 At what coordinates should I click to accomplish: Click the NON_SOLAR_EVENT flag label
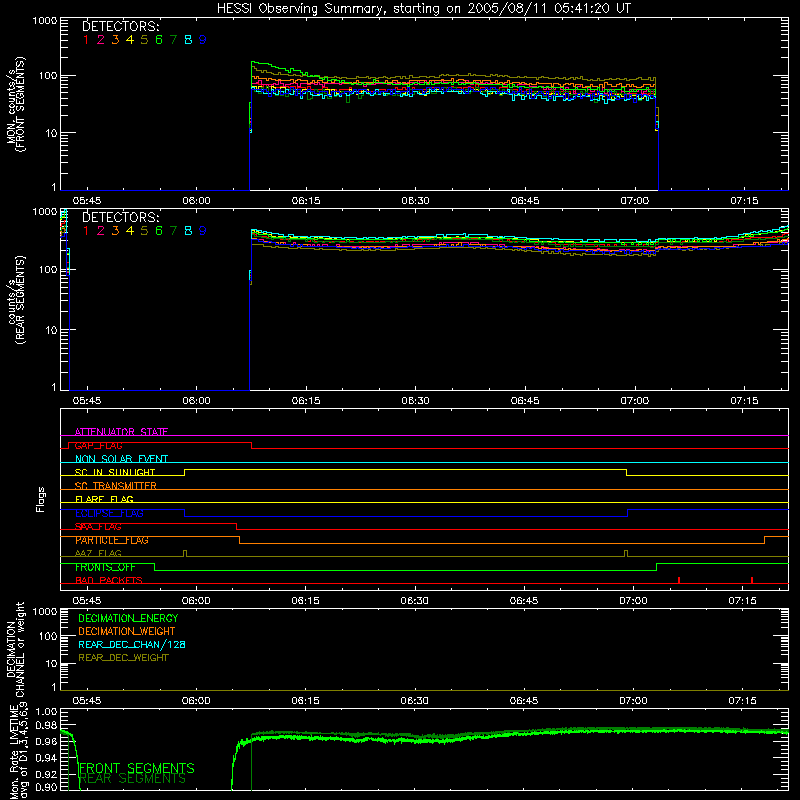click(121, 459)
